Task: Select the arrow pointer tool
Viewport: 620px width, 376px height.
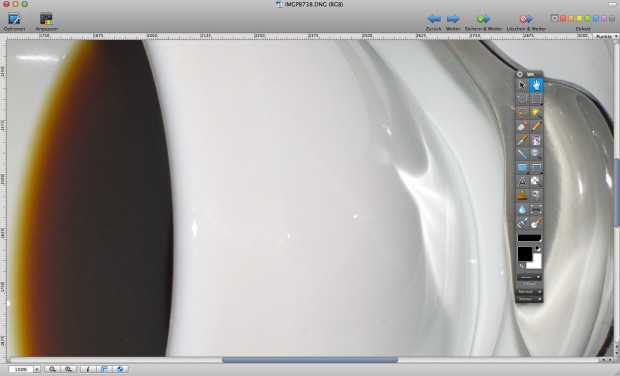Action: coord(522,85)
